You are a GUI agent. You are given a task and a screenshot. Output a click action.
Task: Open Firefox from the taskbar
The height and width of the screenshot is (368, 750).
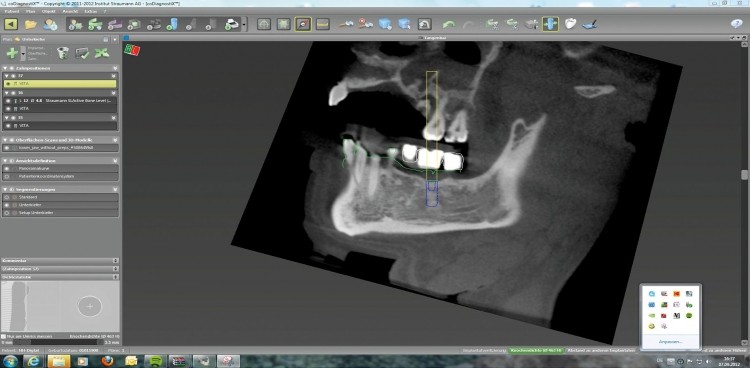108,361
